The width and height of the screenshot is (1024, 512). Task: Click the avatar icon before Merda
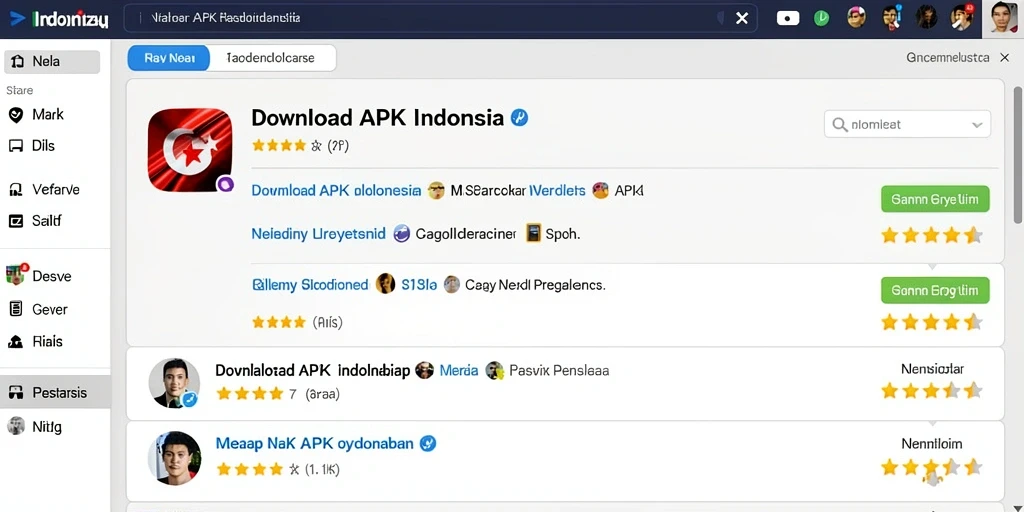pos(424,371)
